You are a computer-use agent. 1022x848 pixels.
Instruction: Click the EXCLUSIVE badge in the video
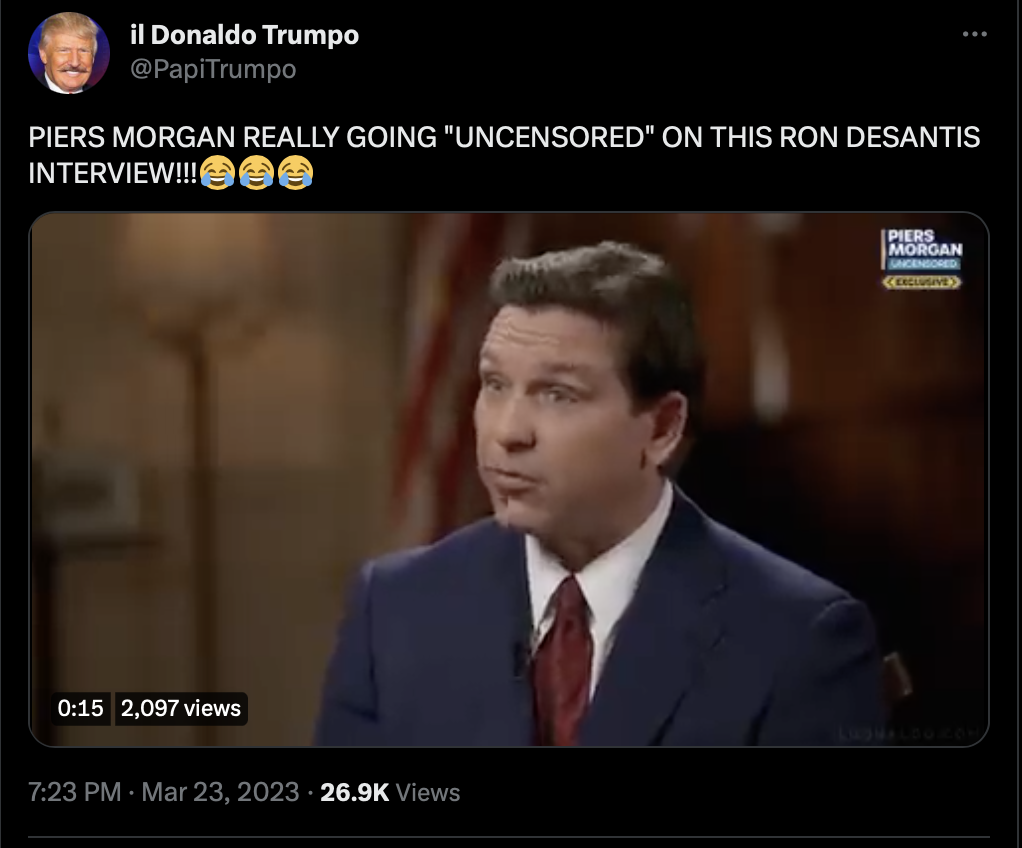[x=922, y=282]
